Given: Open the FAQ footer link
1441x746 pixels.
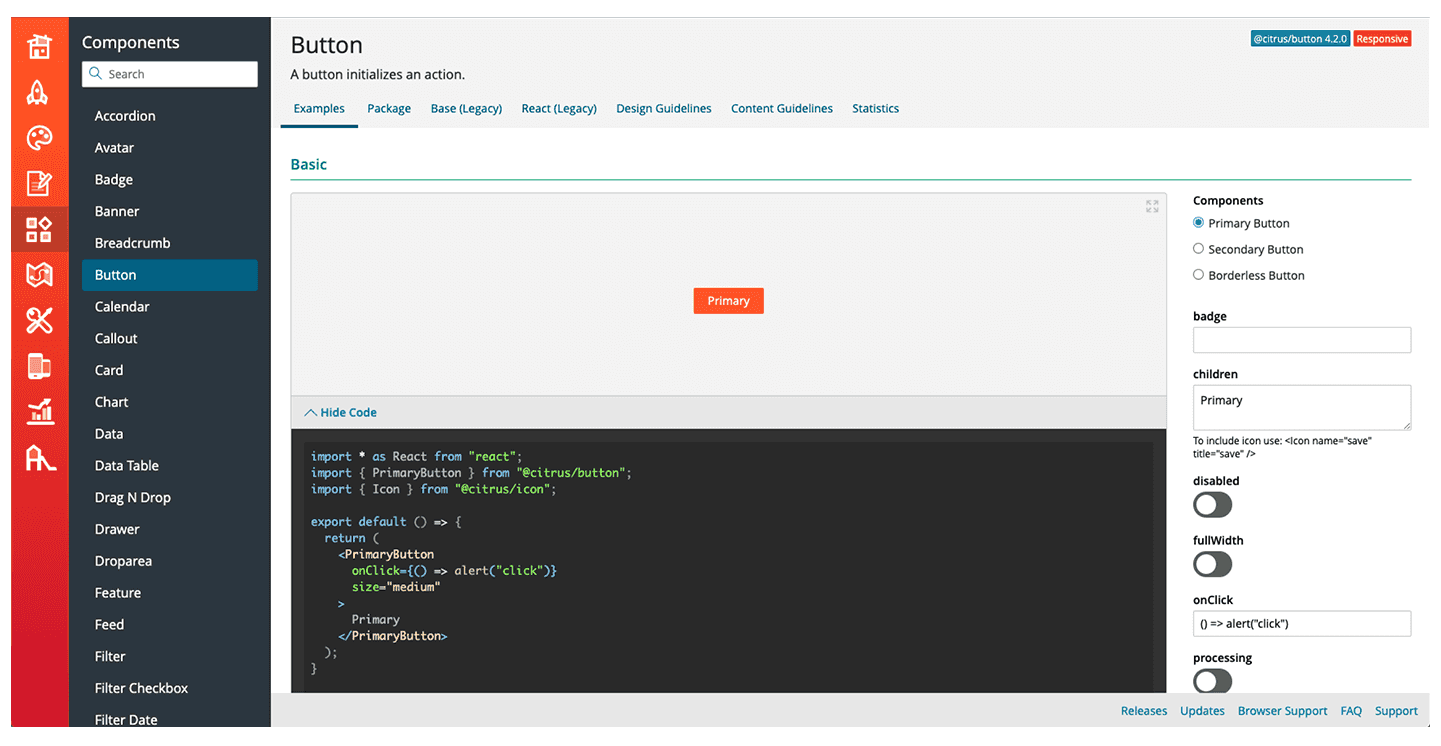Looking at the screenshot, I should (x=1351, y=711).
